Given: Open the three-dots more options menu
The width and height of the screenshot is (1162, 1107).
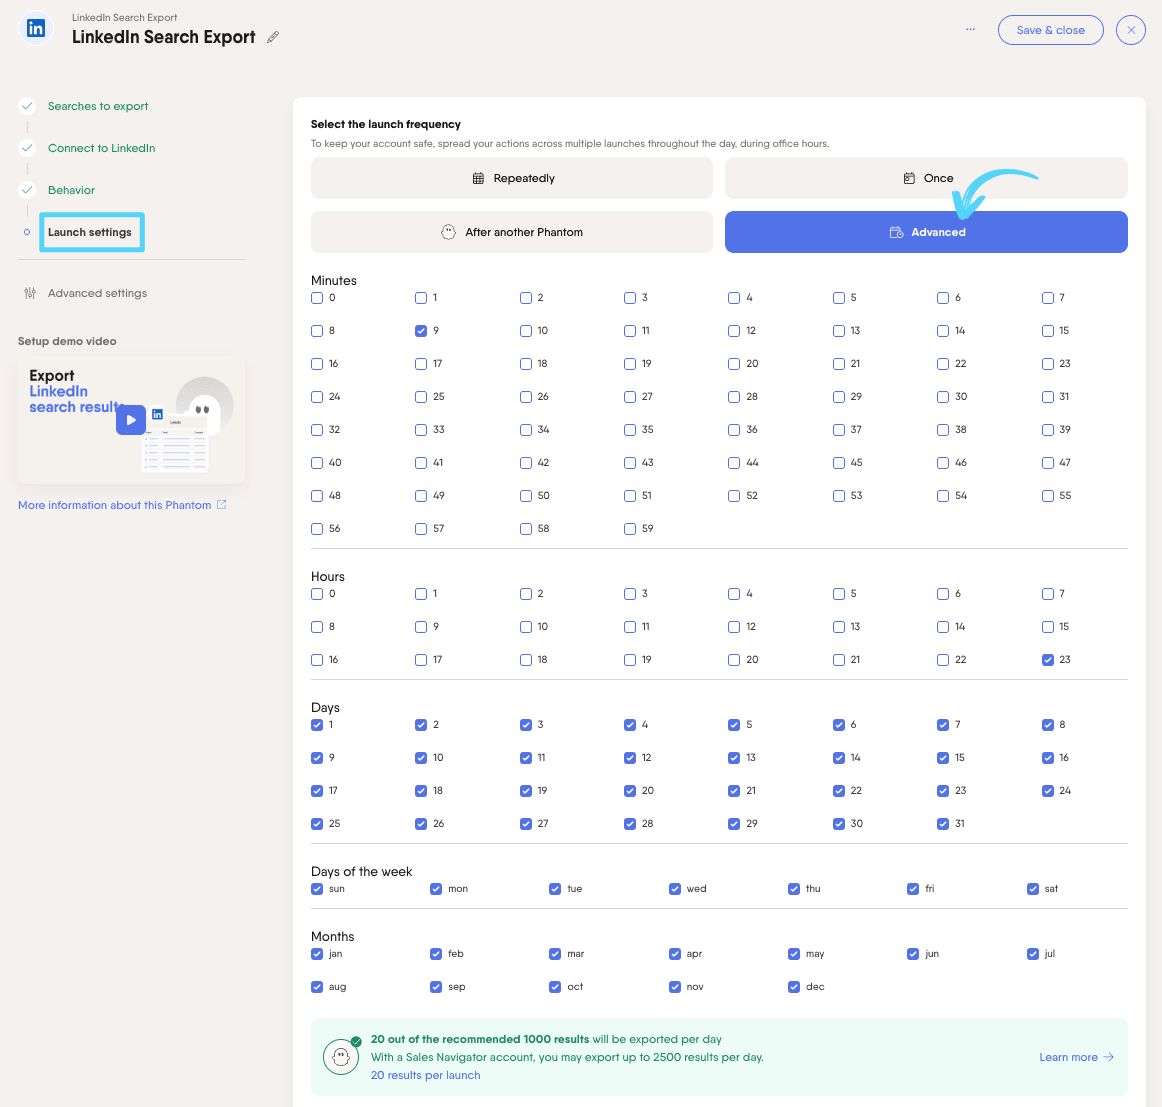Looking at the screenshot, I should (970, 30).
